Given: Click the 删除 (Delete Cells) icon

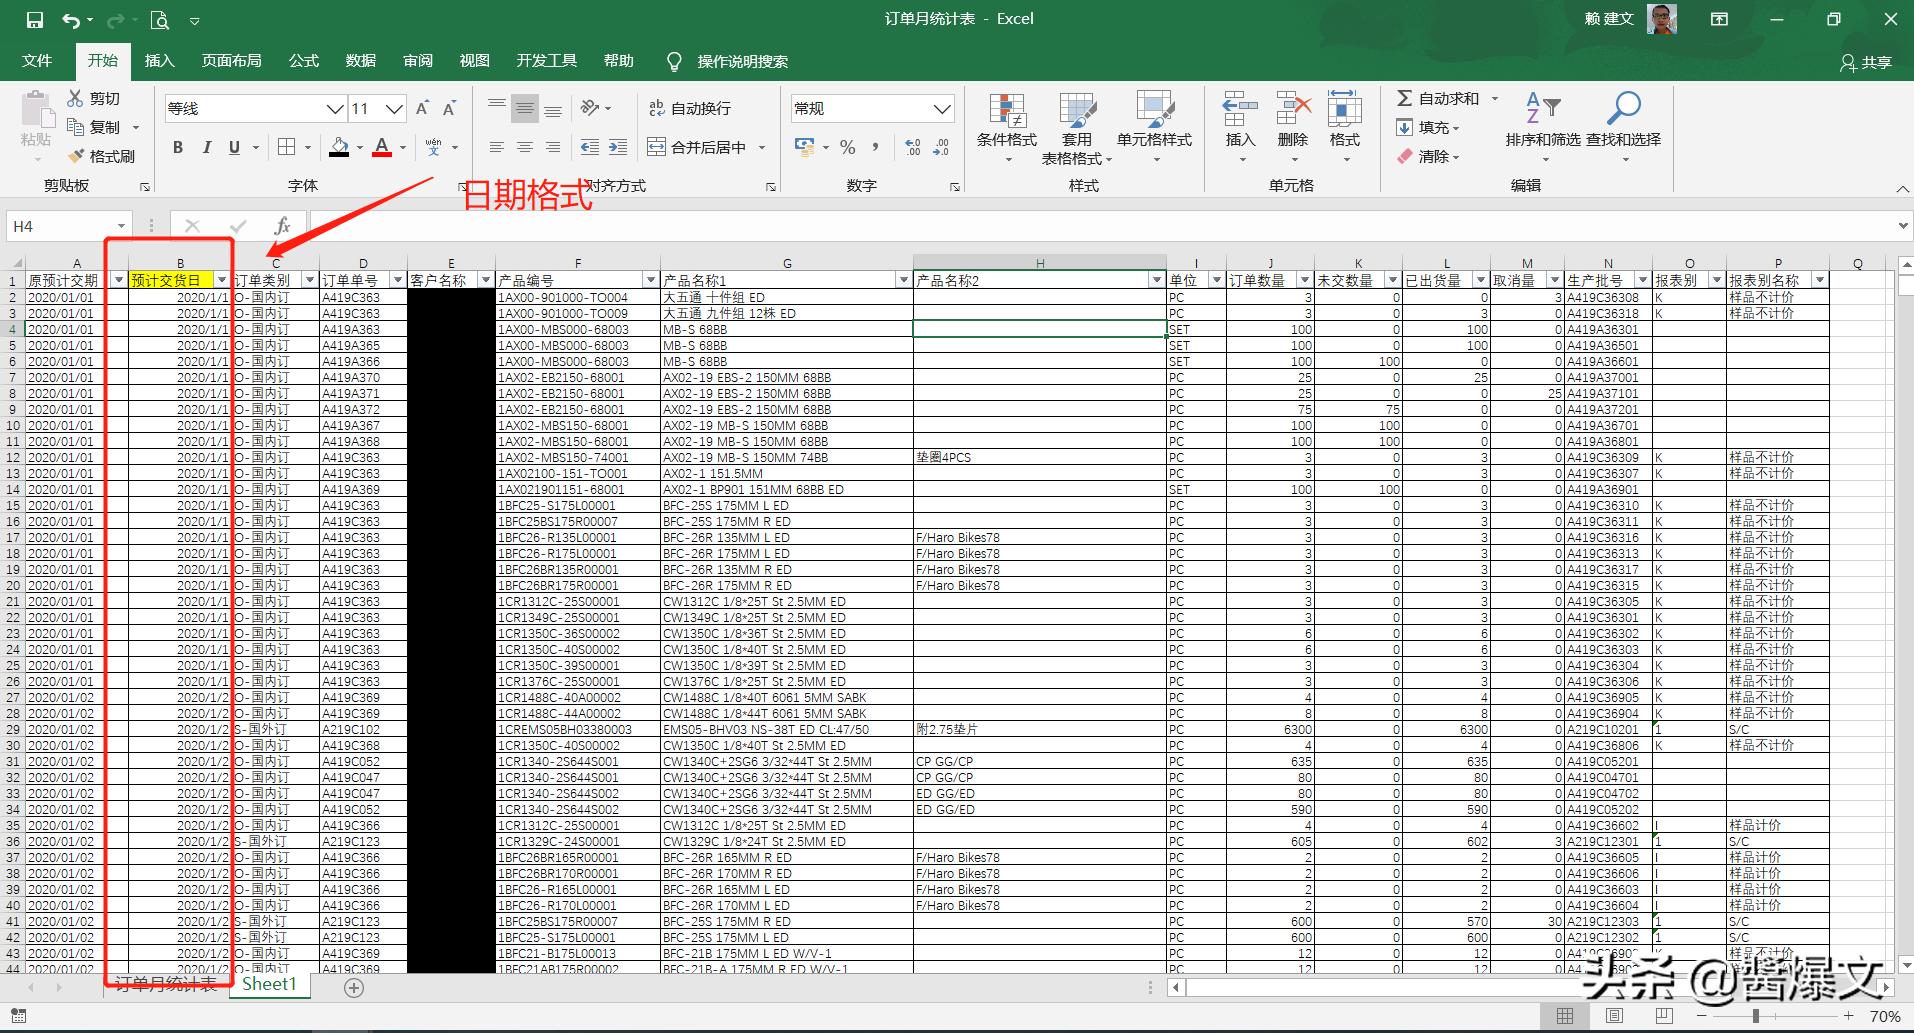Looking at the screenshot, I should tap(1292, 120).
